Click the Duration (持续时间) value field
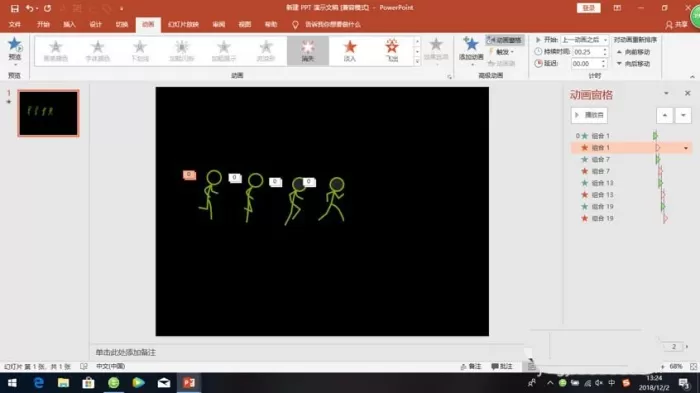Image resolution: width=700 pixels, height=393 pixels. (x=587, y=52)
